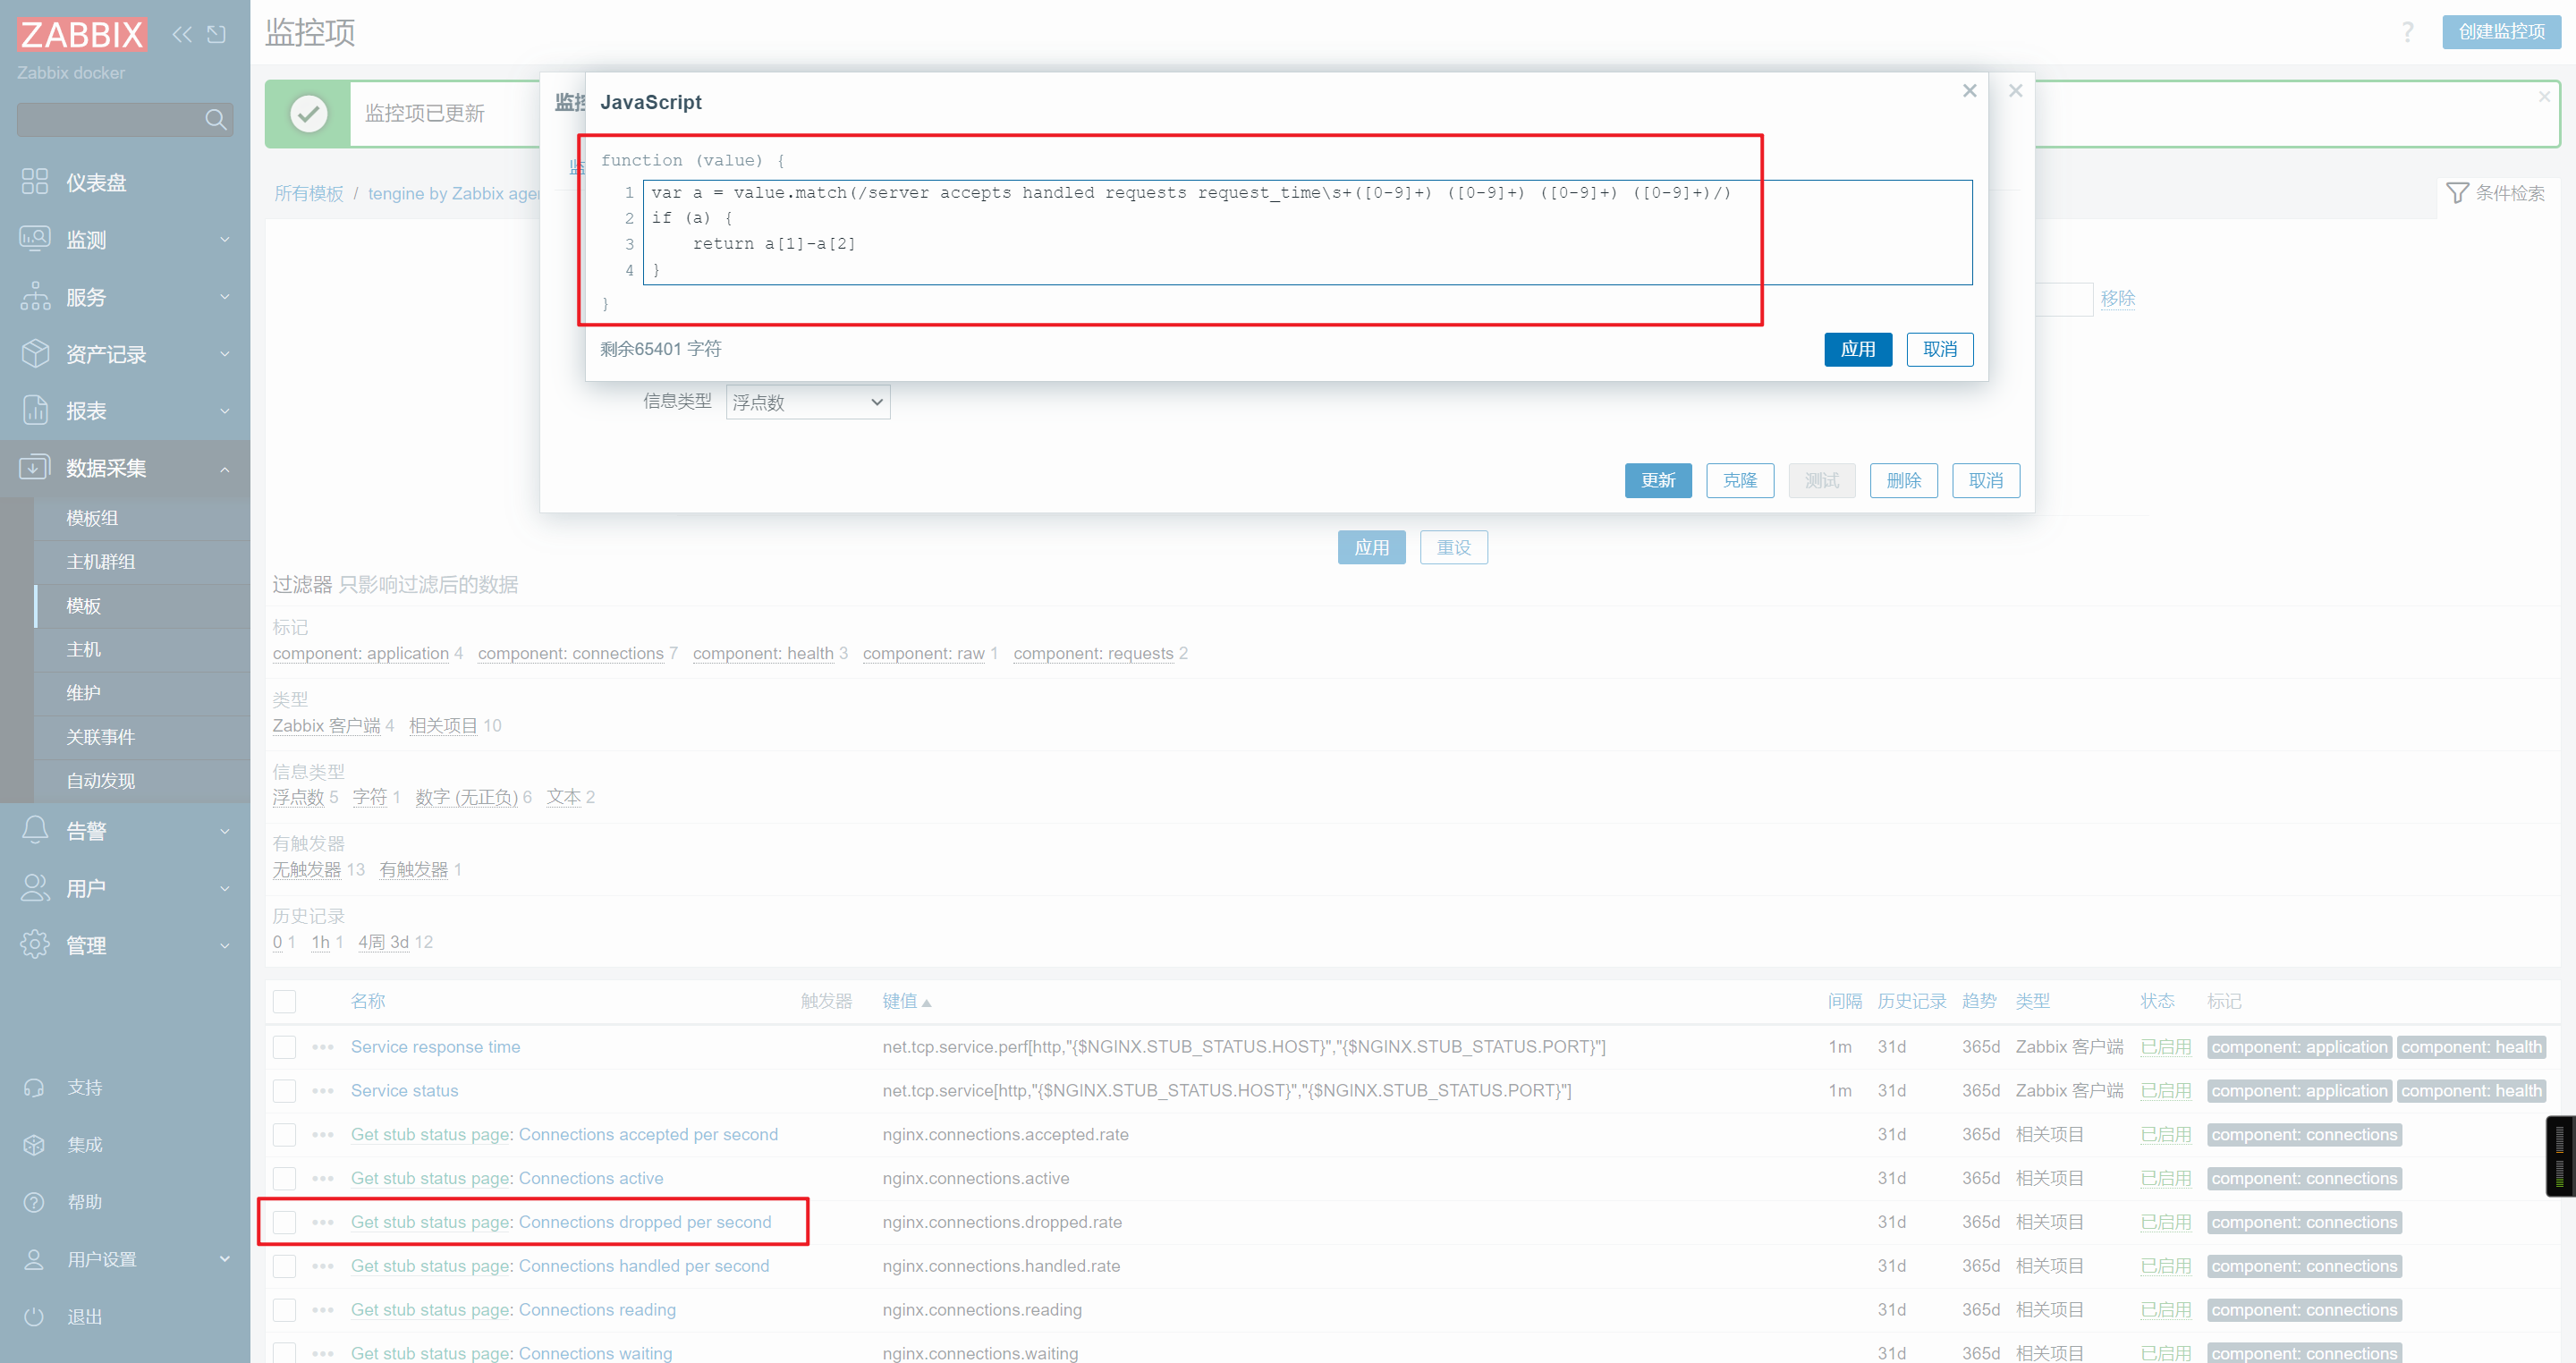Image resolution: width=2576 pixels, height=1363 pixels.
Task: Expand the 报表 menu chevron
Action: 224,411
